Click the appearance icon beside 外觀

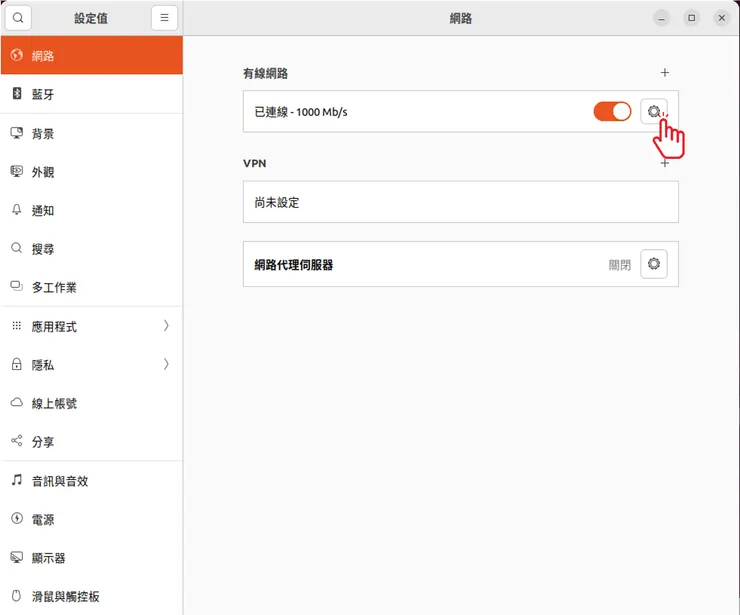17,171
